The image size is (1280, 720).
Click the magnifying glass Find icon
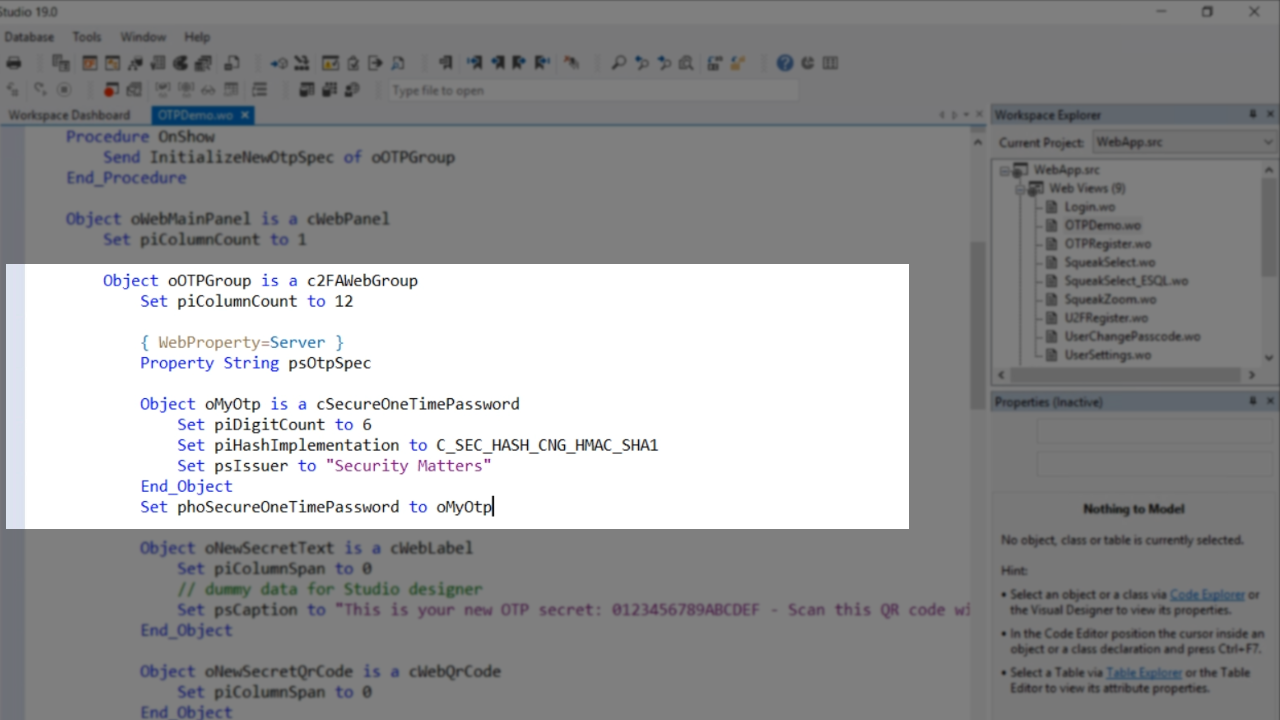point(619,63)
